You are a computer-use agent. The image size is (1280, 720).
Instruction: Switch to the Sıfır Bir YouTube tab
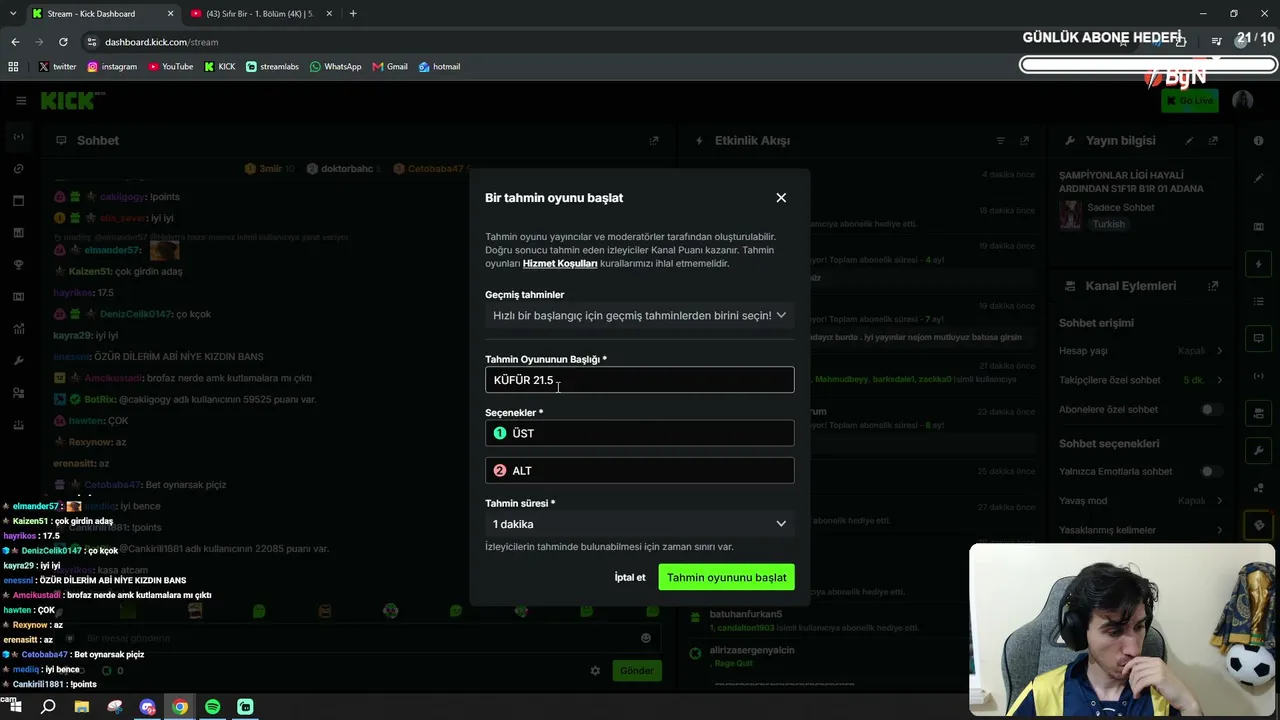click(x=260, y=14)
